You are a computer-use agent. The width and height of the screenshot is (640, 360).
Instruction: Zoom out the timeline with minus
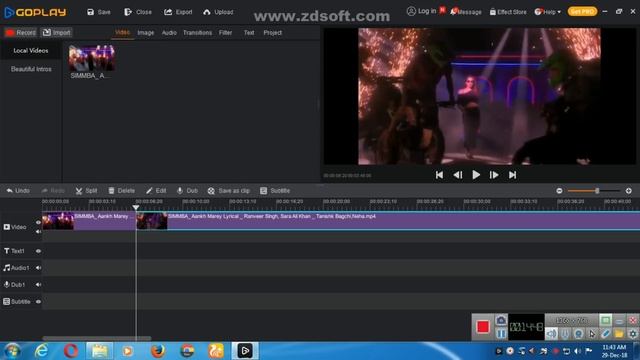(559, 191)
